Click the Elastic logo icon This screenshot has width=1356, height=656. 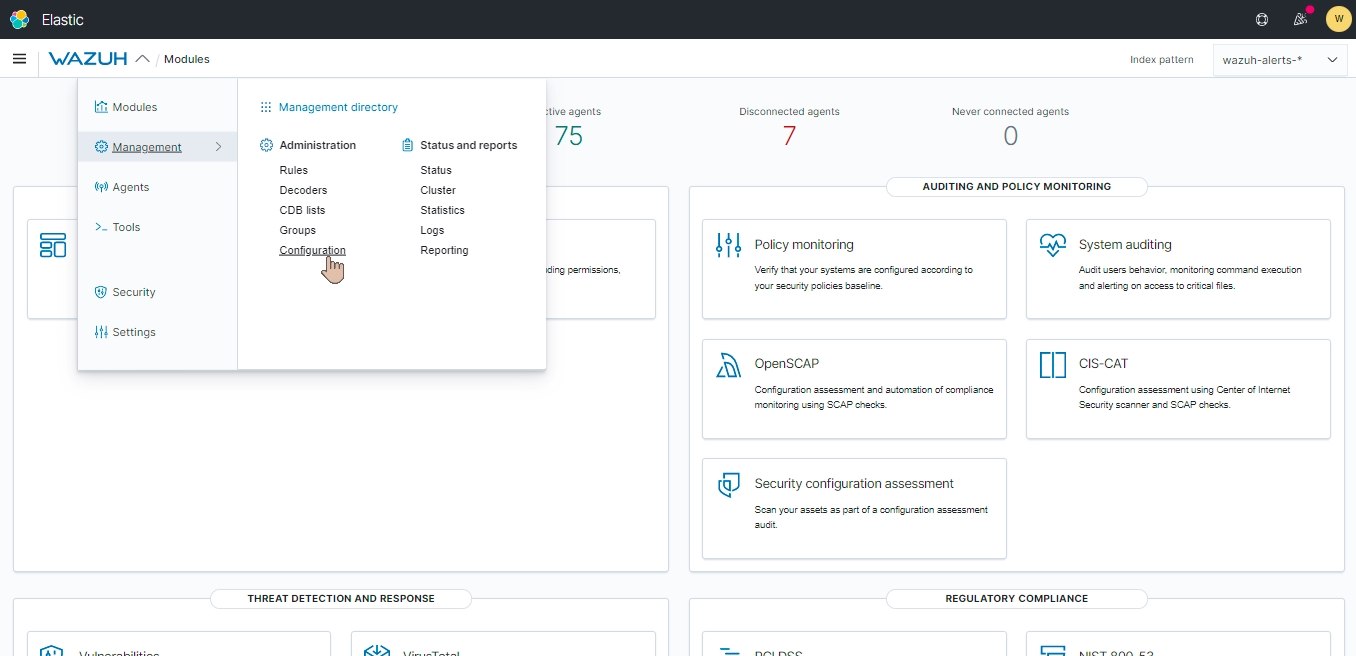(20, 19)
